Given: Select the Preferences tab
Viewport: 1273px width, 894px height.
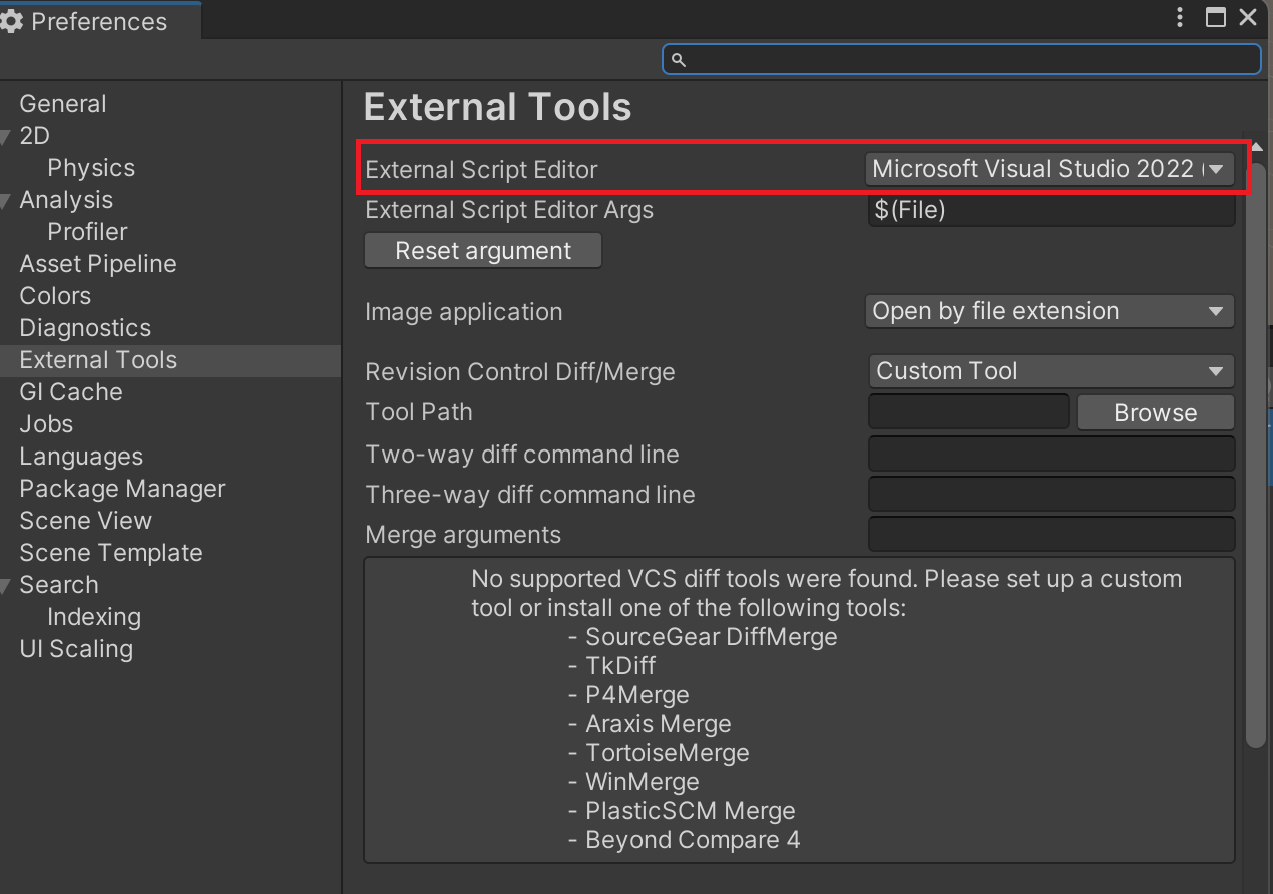Looking at the screenshot, I should [98, 21].
